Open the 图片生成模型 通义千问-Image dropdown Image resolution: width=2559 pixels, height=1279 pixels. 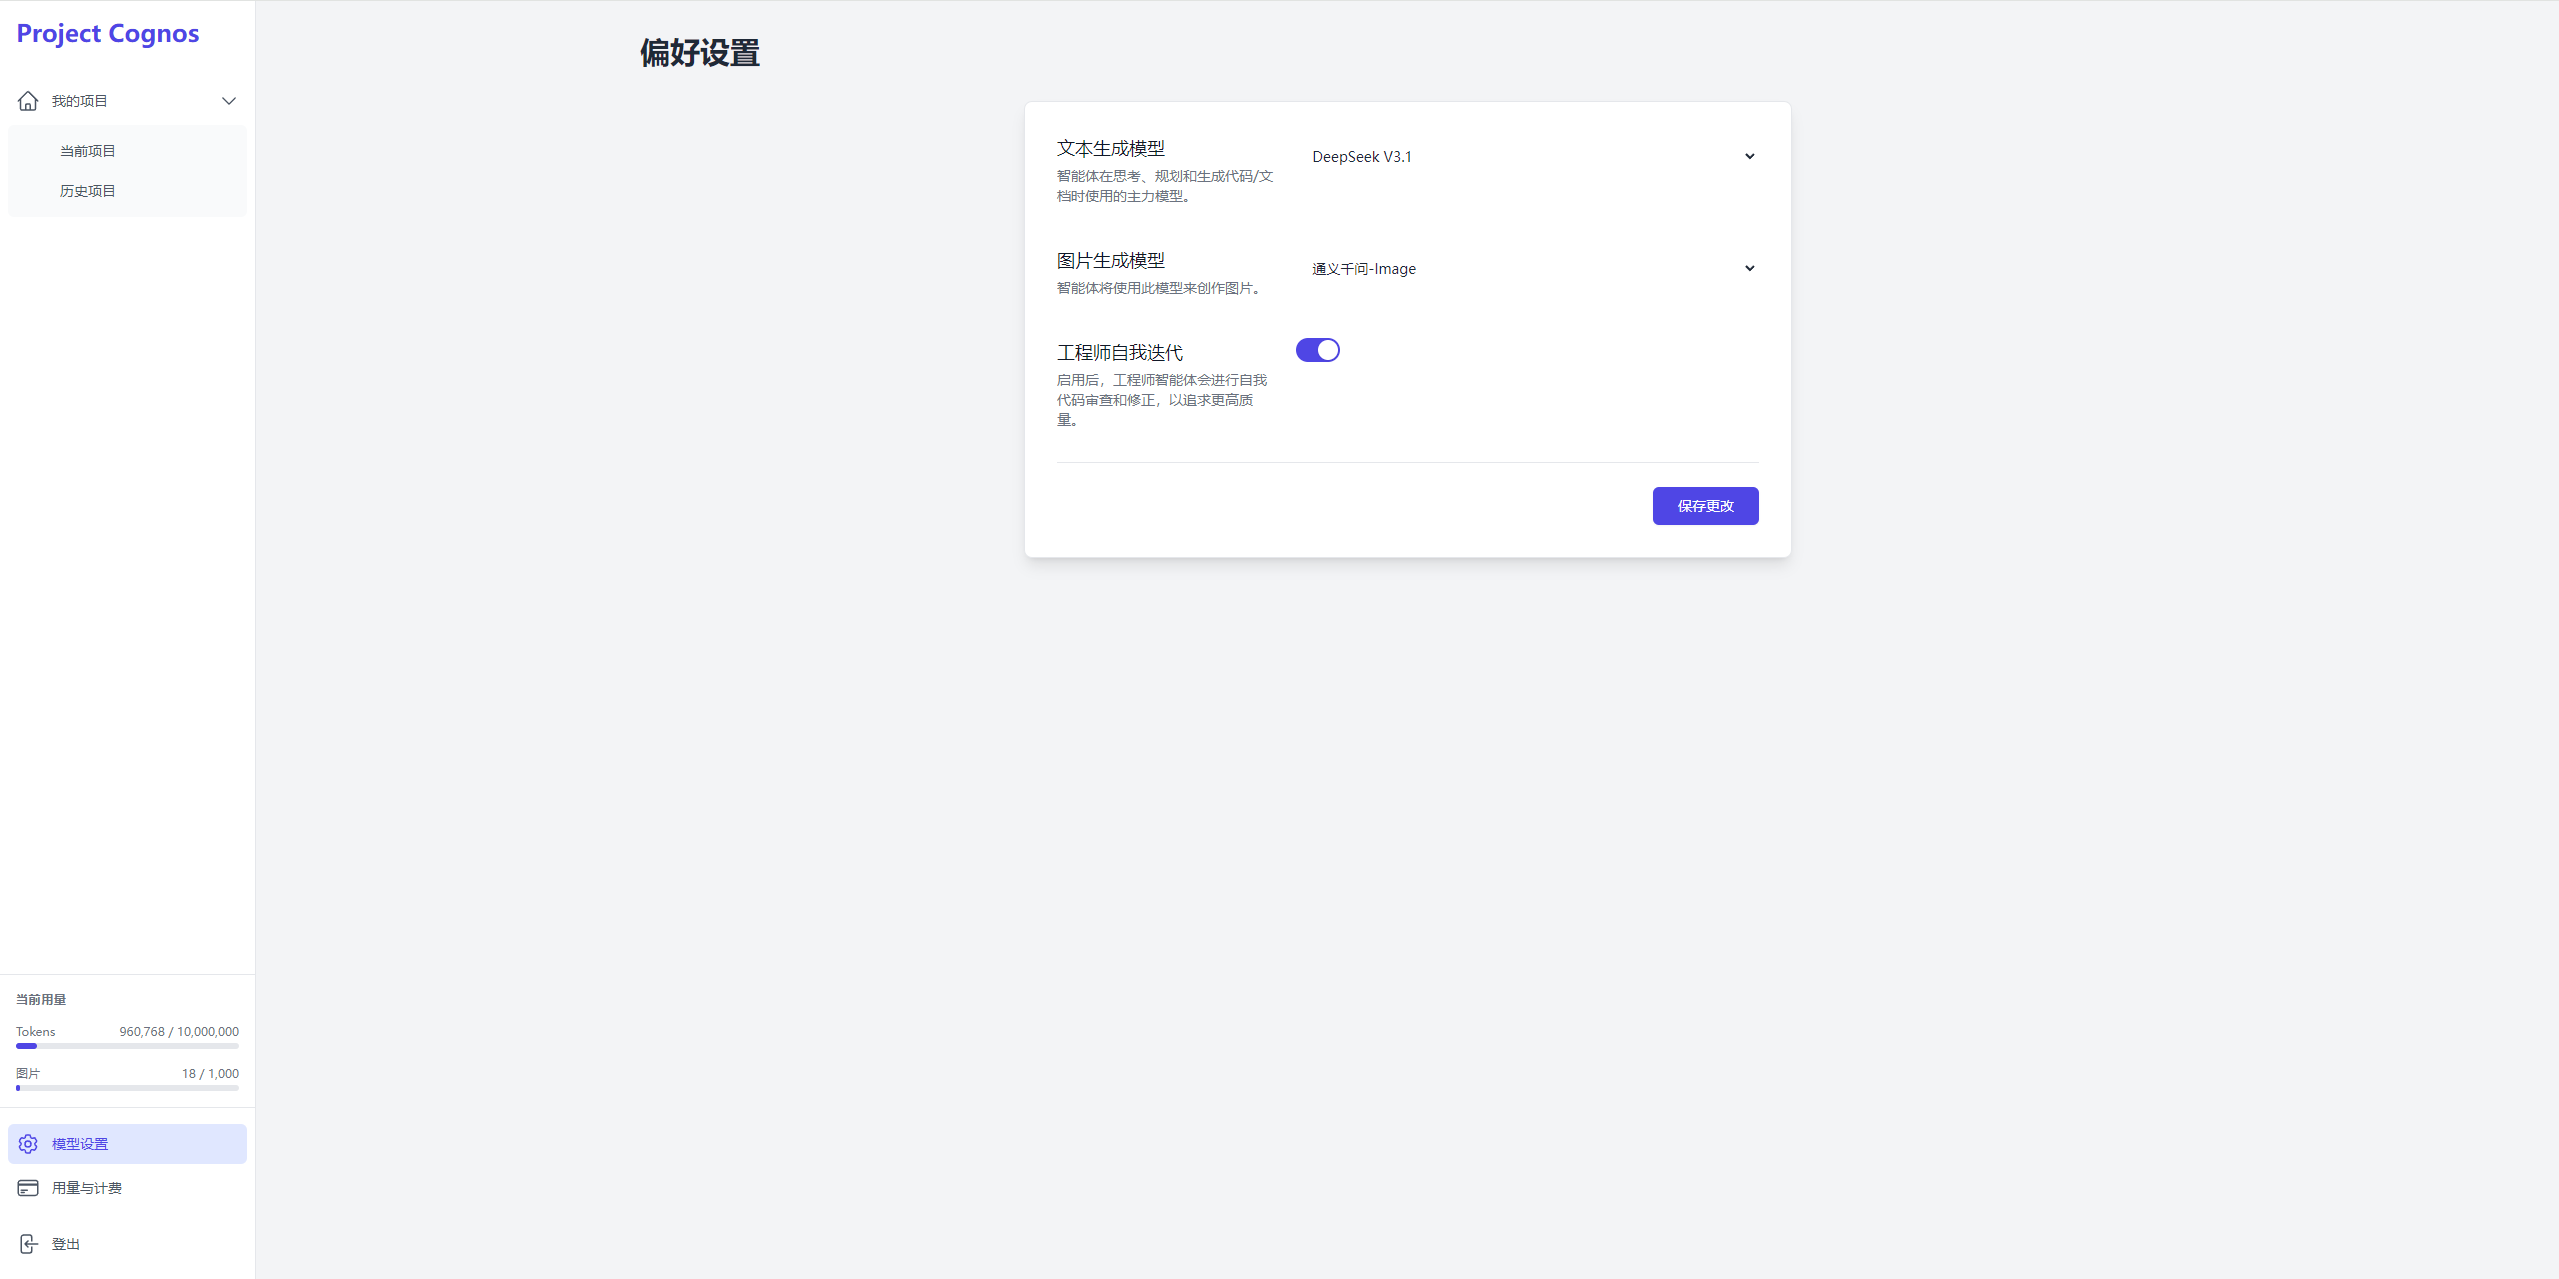1532,269
